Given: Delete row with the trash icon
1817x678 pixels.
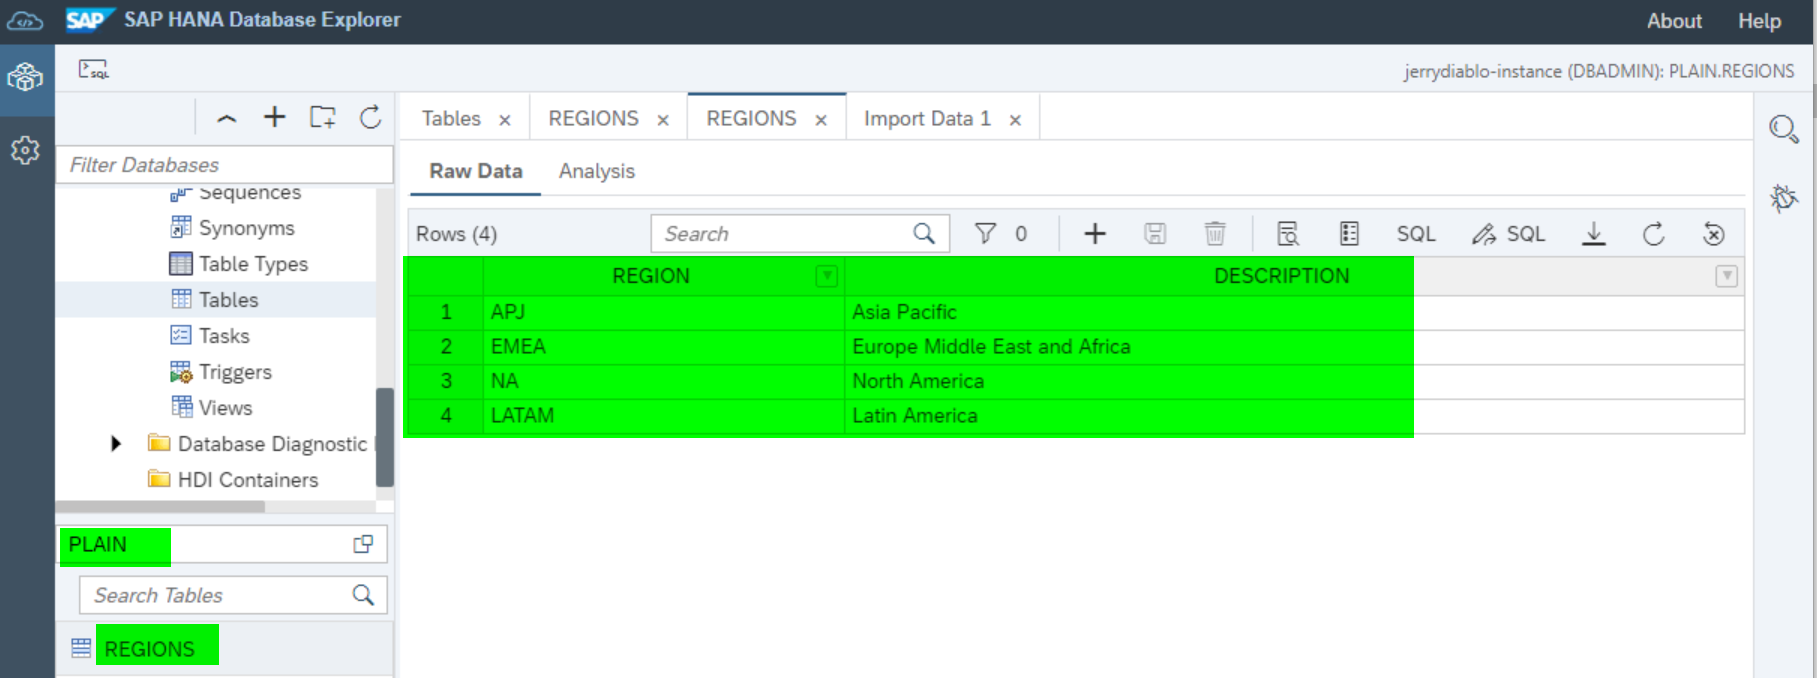Looking at the screenshot, I should pos(1215,233).
